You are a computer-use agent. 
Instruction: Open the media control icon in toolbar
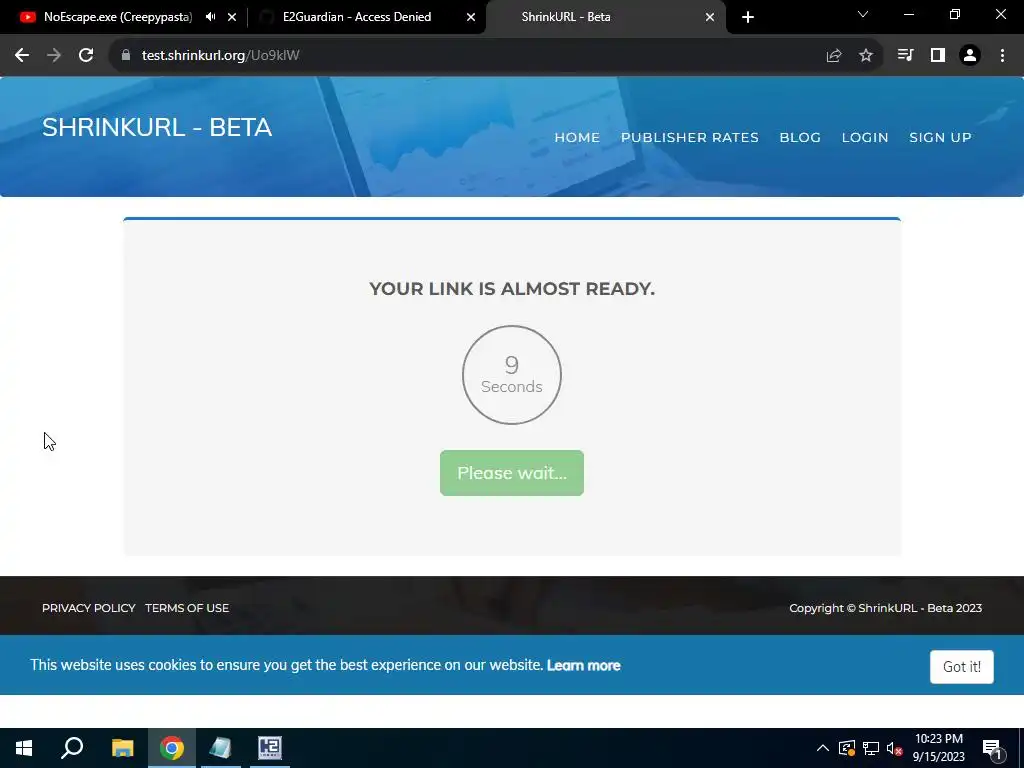click(x=905, y=56)
